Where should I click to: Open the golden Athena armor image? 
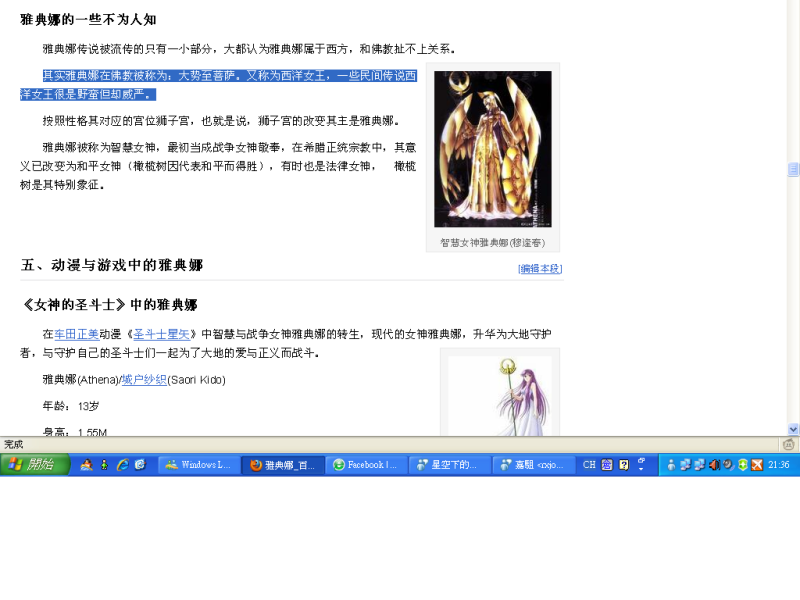coord(493,149)
